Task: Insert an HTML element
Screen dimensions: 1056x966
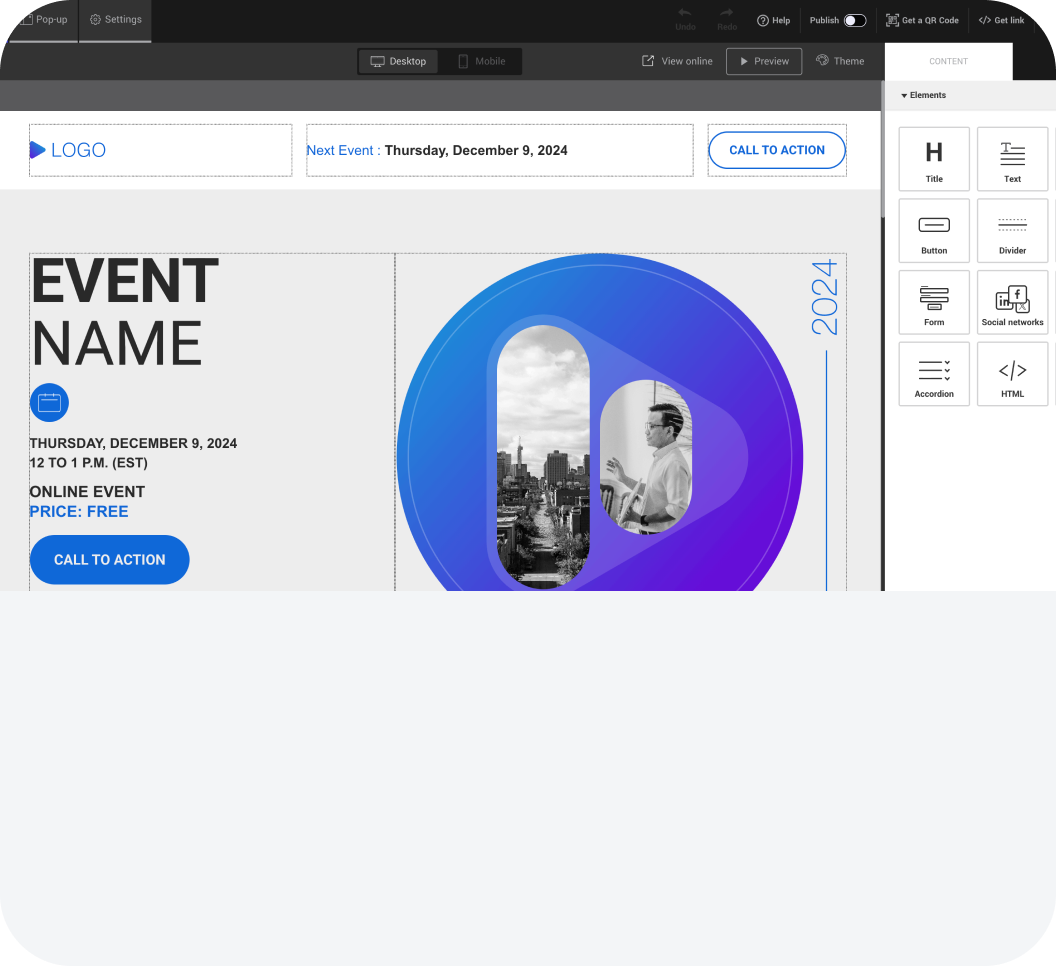Action: 1012,374
